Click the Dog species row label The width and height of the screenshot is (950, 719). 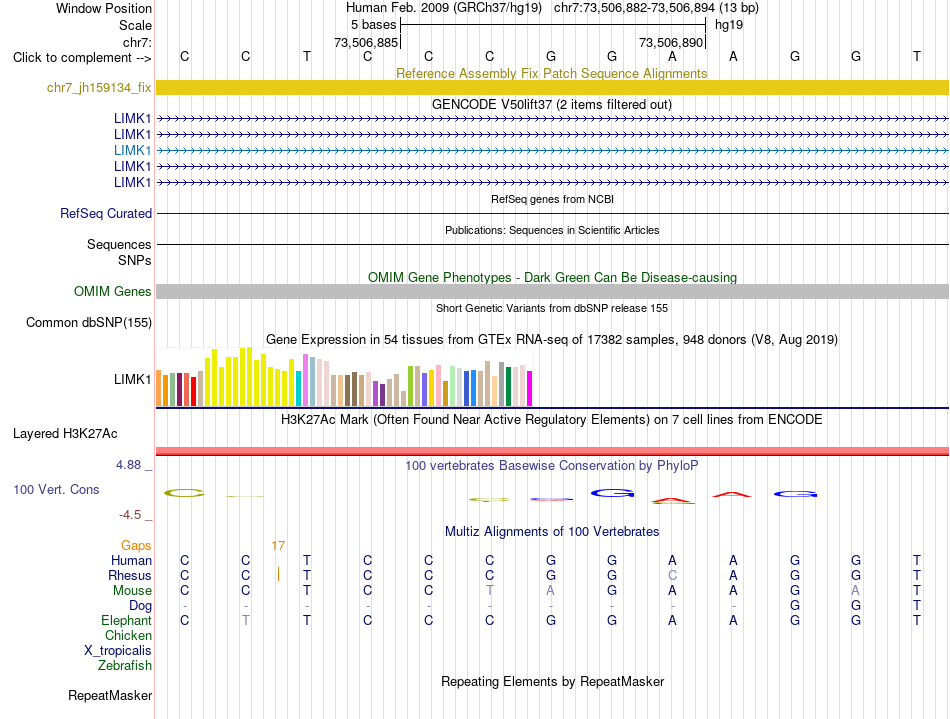tap(140, 606)
